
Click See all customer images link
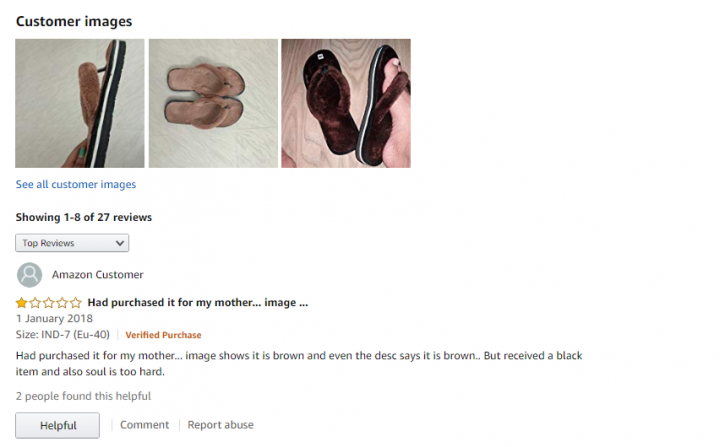76,184
